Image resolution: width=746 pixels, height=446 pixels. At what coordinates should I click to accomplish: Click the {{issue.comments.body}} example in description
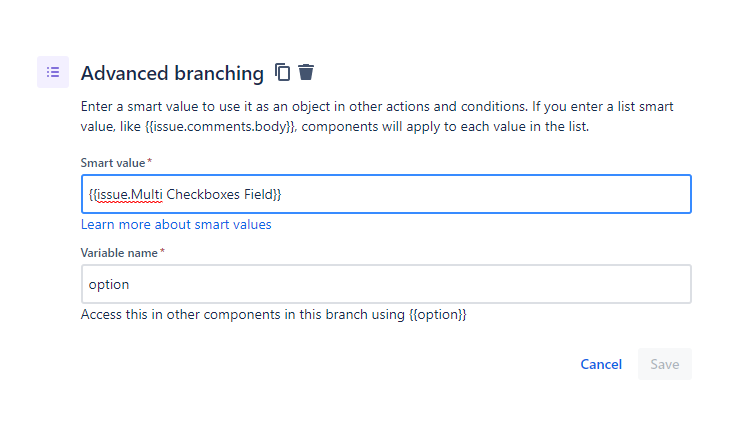(221, 127)
